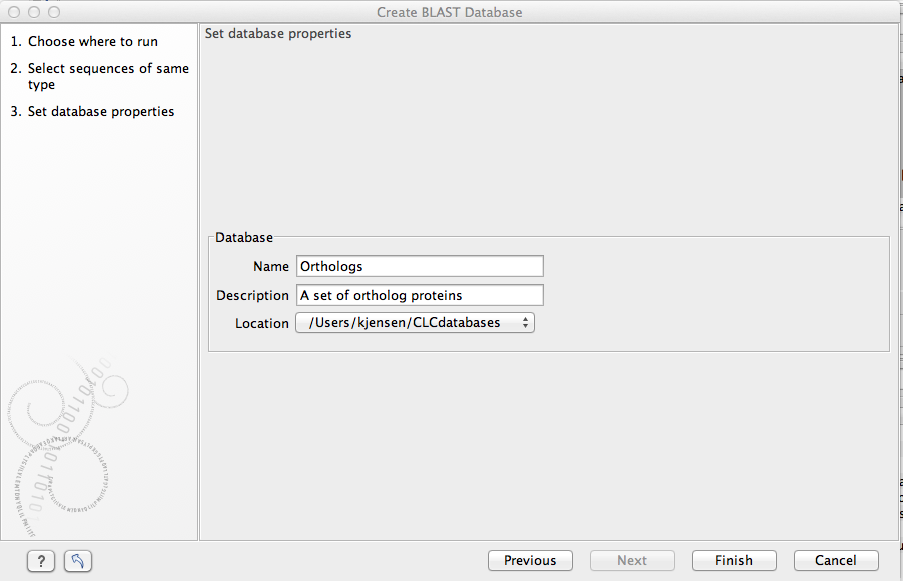Viewport: 903px width, 581px height.
Task: Click the reset-to-defaults arrow icon
Action: pyautogui.click(x=77, y=561)
